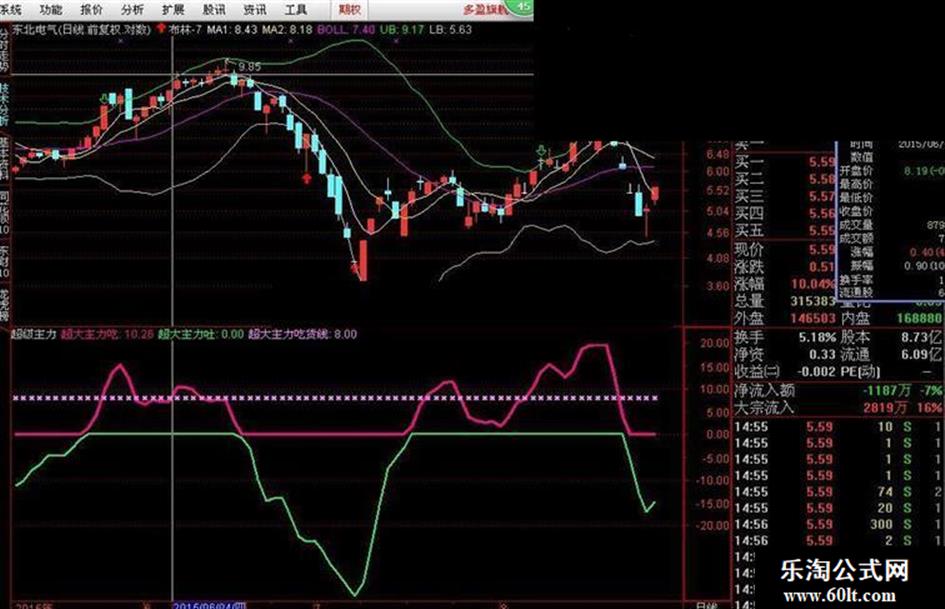Click the PE(动) label
945x609 pixels.
pyautogui.click(x=859, y=371)
